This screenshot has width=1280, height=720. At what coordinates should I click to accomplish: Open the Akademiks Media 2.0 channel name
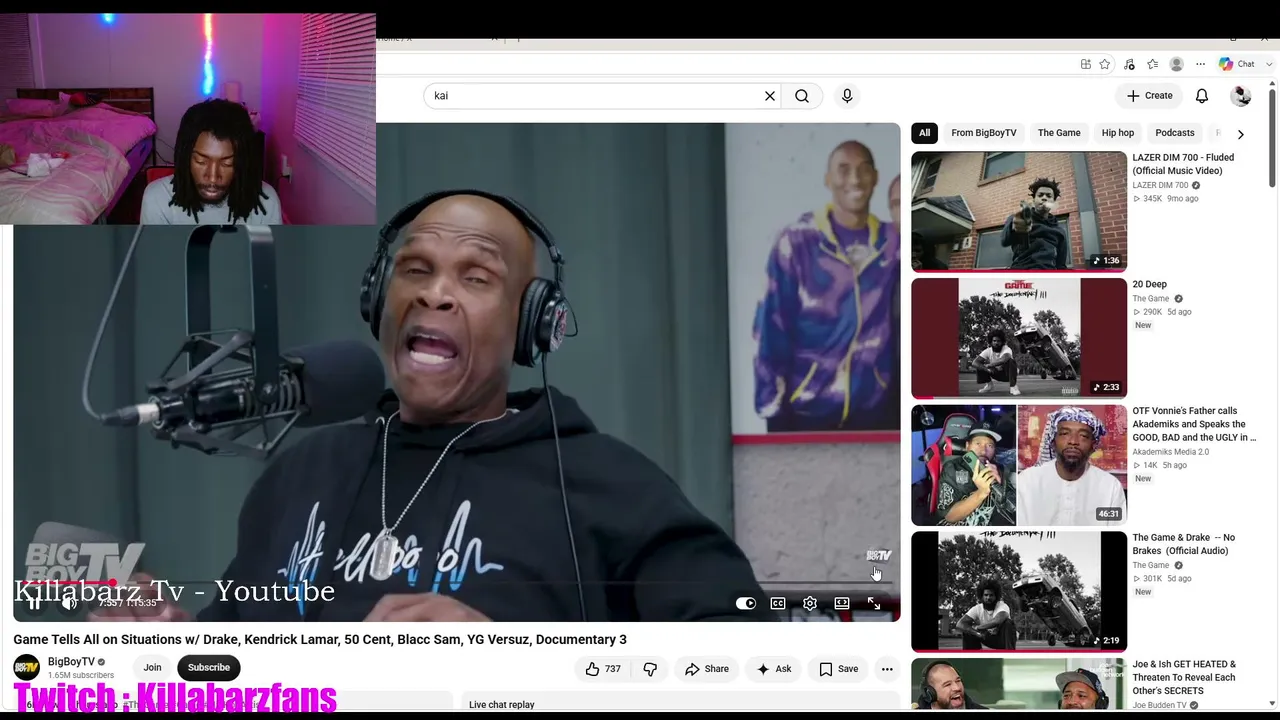[1171, 452]
